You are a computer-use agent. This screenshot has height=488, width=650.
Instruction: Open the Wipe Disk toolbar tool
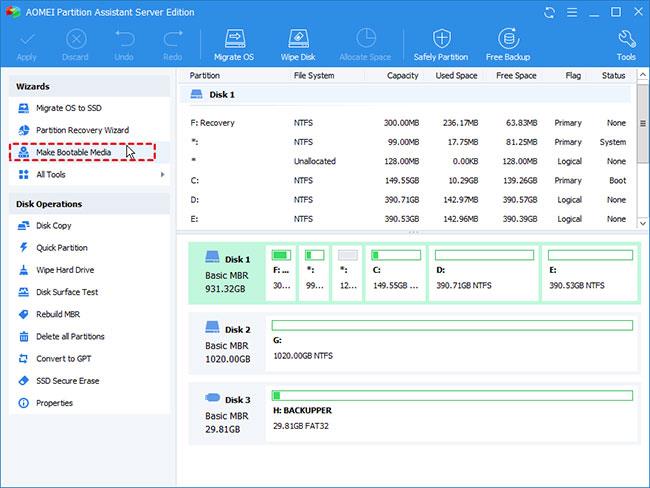pyautogui.click(x=298, y=45)
